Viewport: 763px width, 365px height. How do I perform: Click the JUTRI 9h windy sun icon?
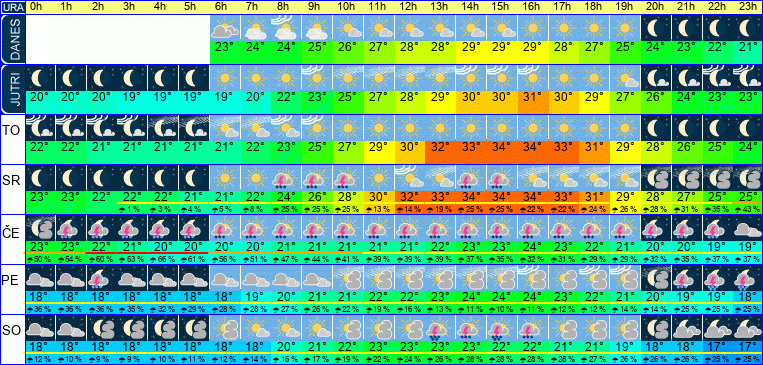coord(317,78)
